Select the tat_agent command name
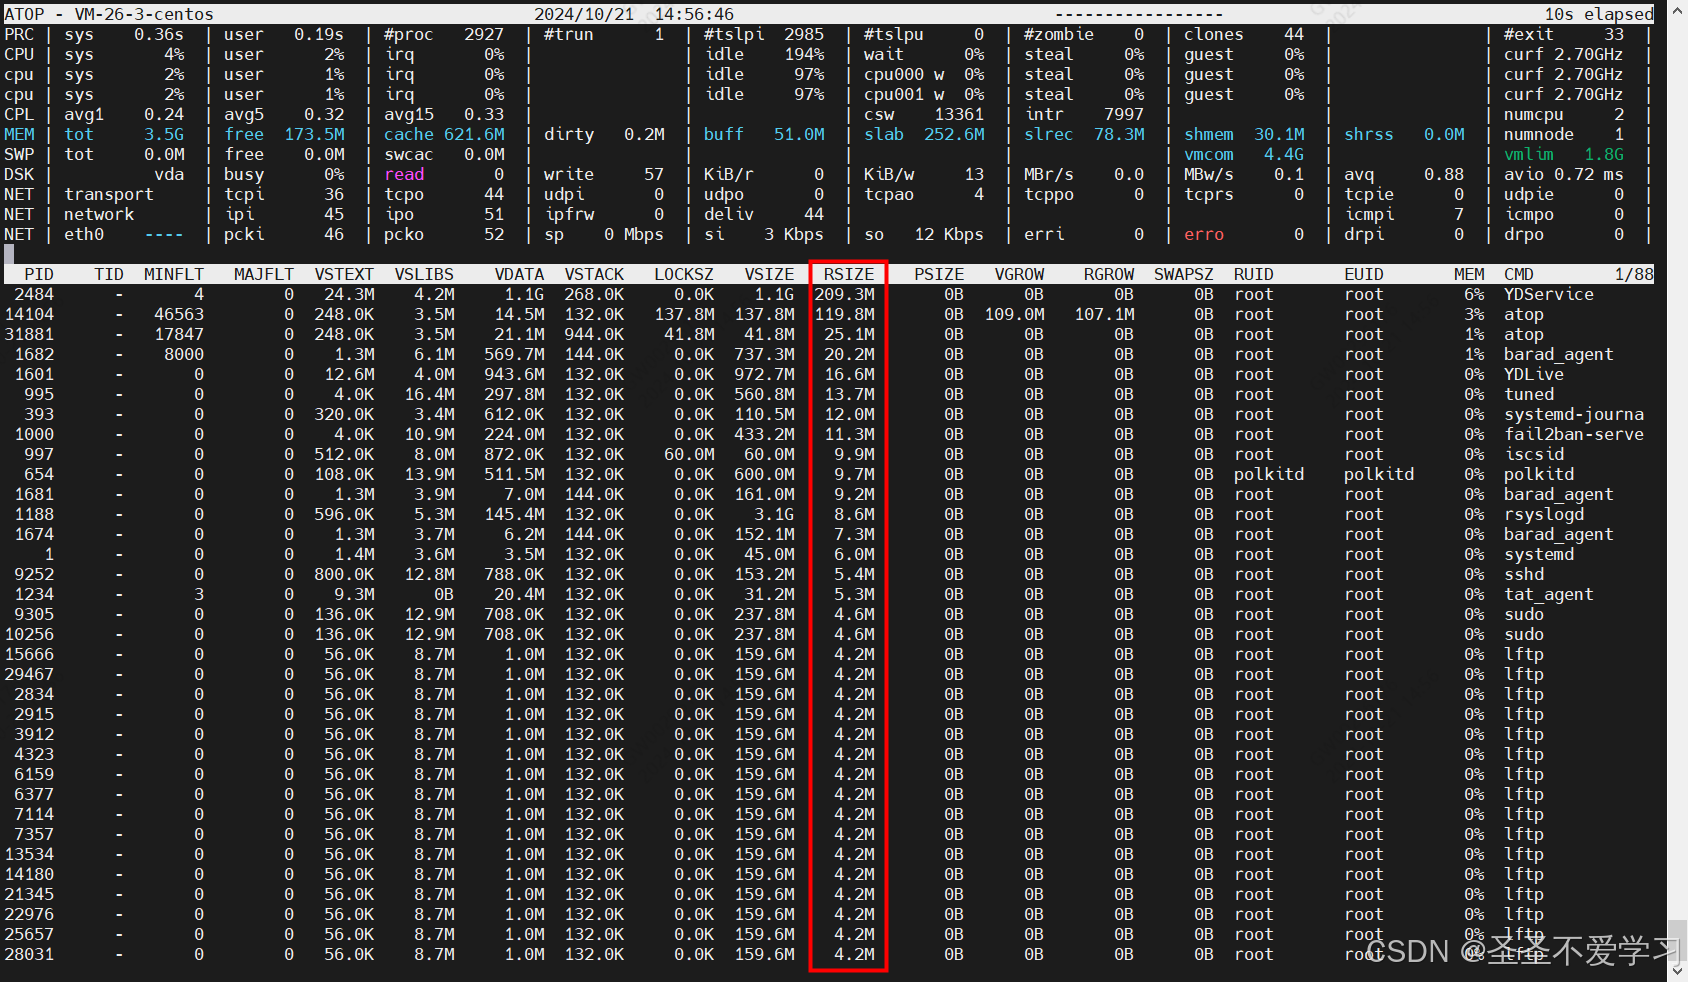 pyautogui.click(x=1549, y=594)
